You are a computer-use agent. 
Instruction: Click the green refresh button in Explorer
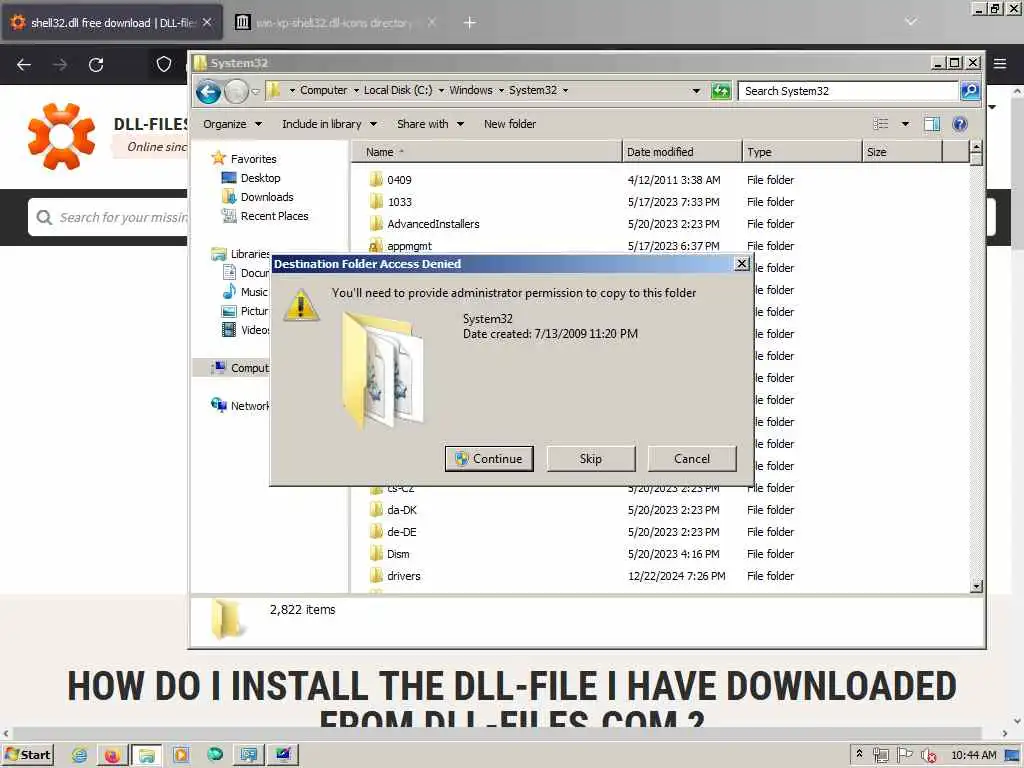pos(720,91)
